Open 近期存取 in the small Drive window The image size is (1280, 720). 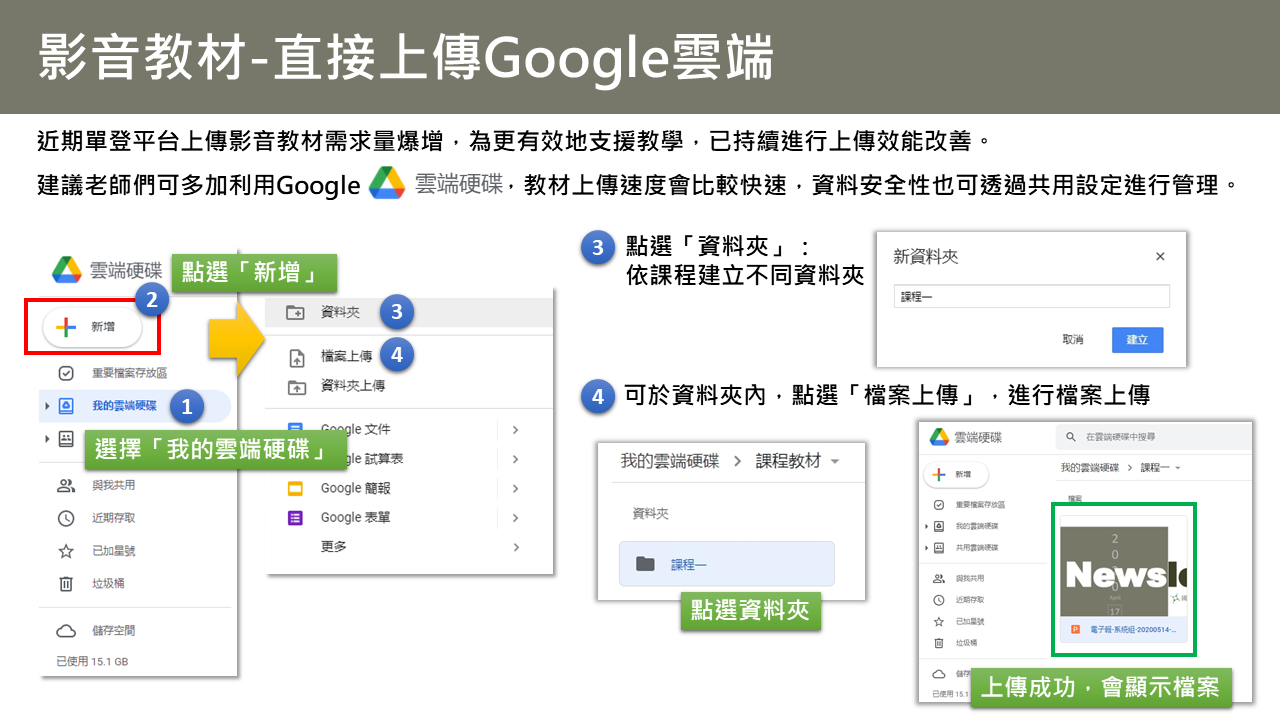[x=969, y=600]
